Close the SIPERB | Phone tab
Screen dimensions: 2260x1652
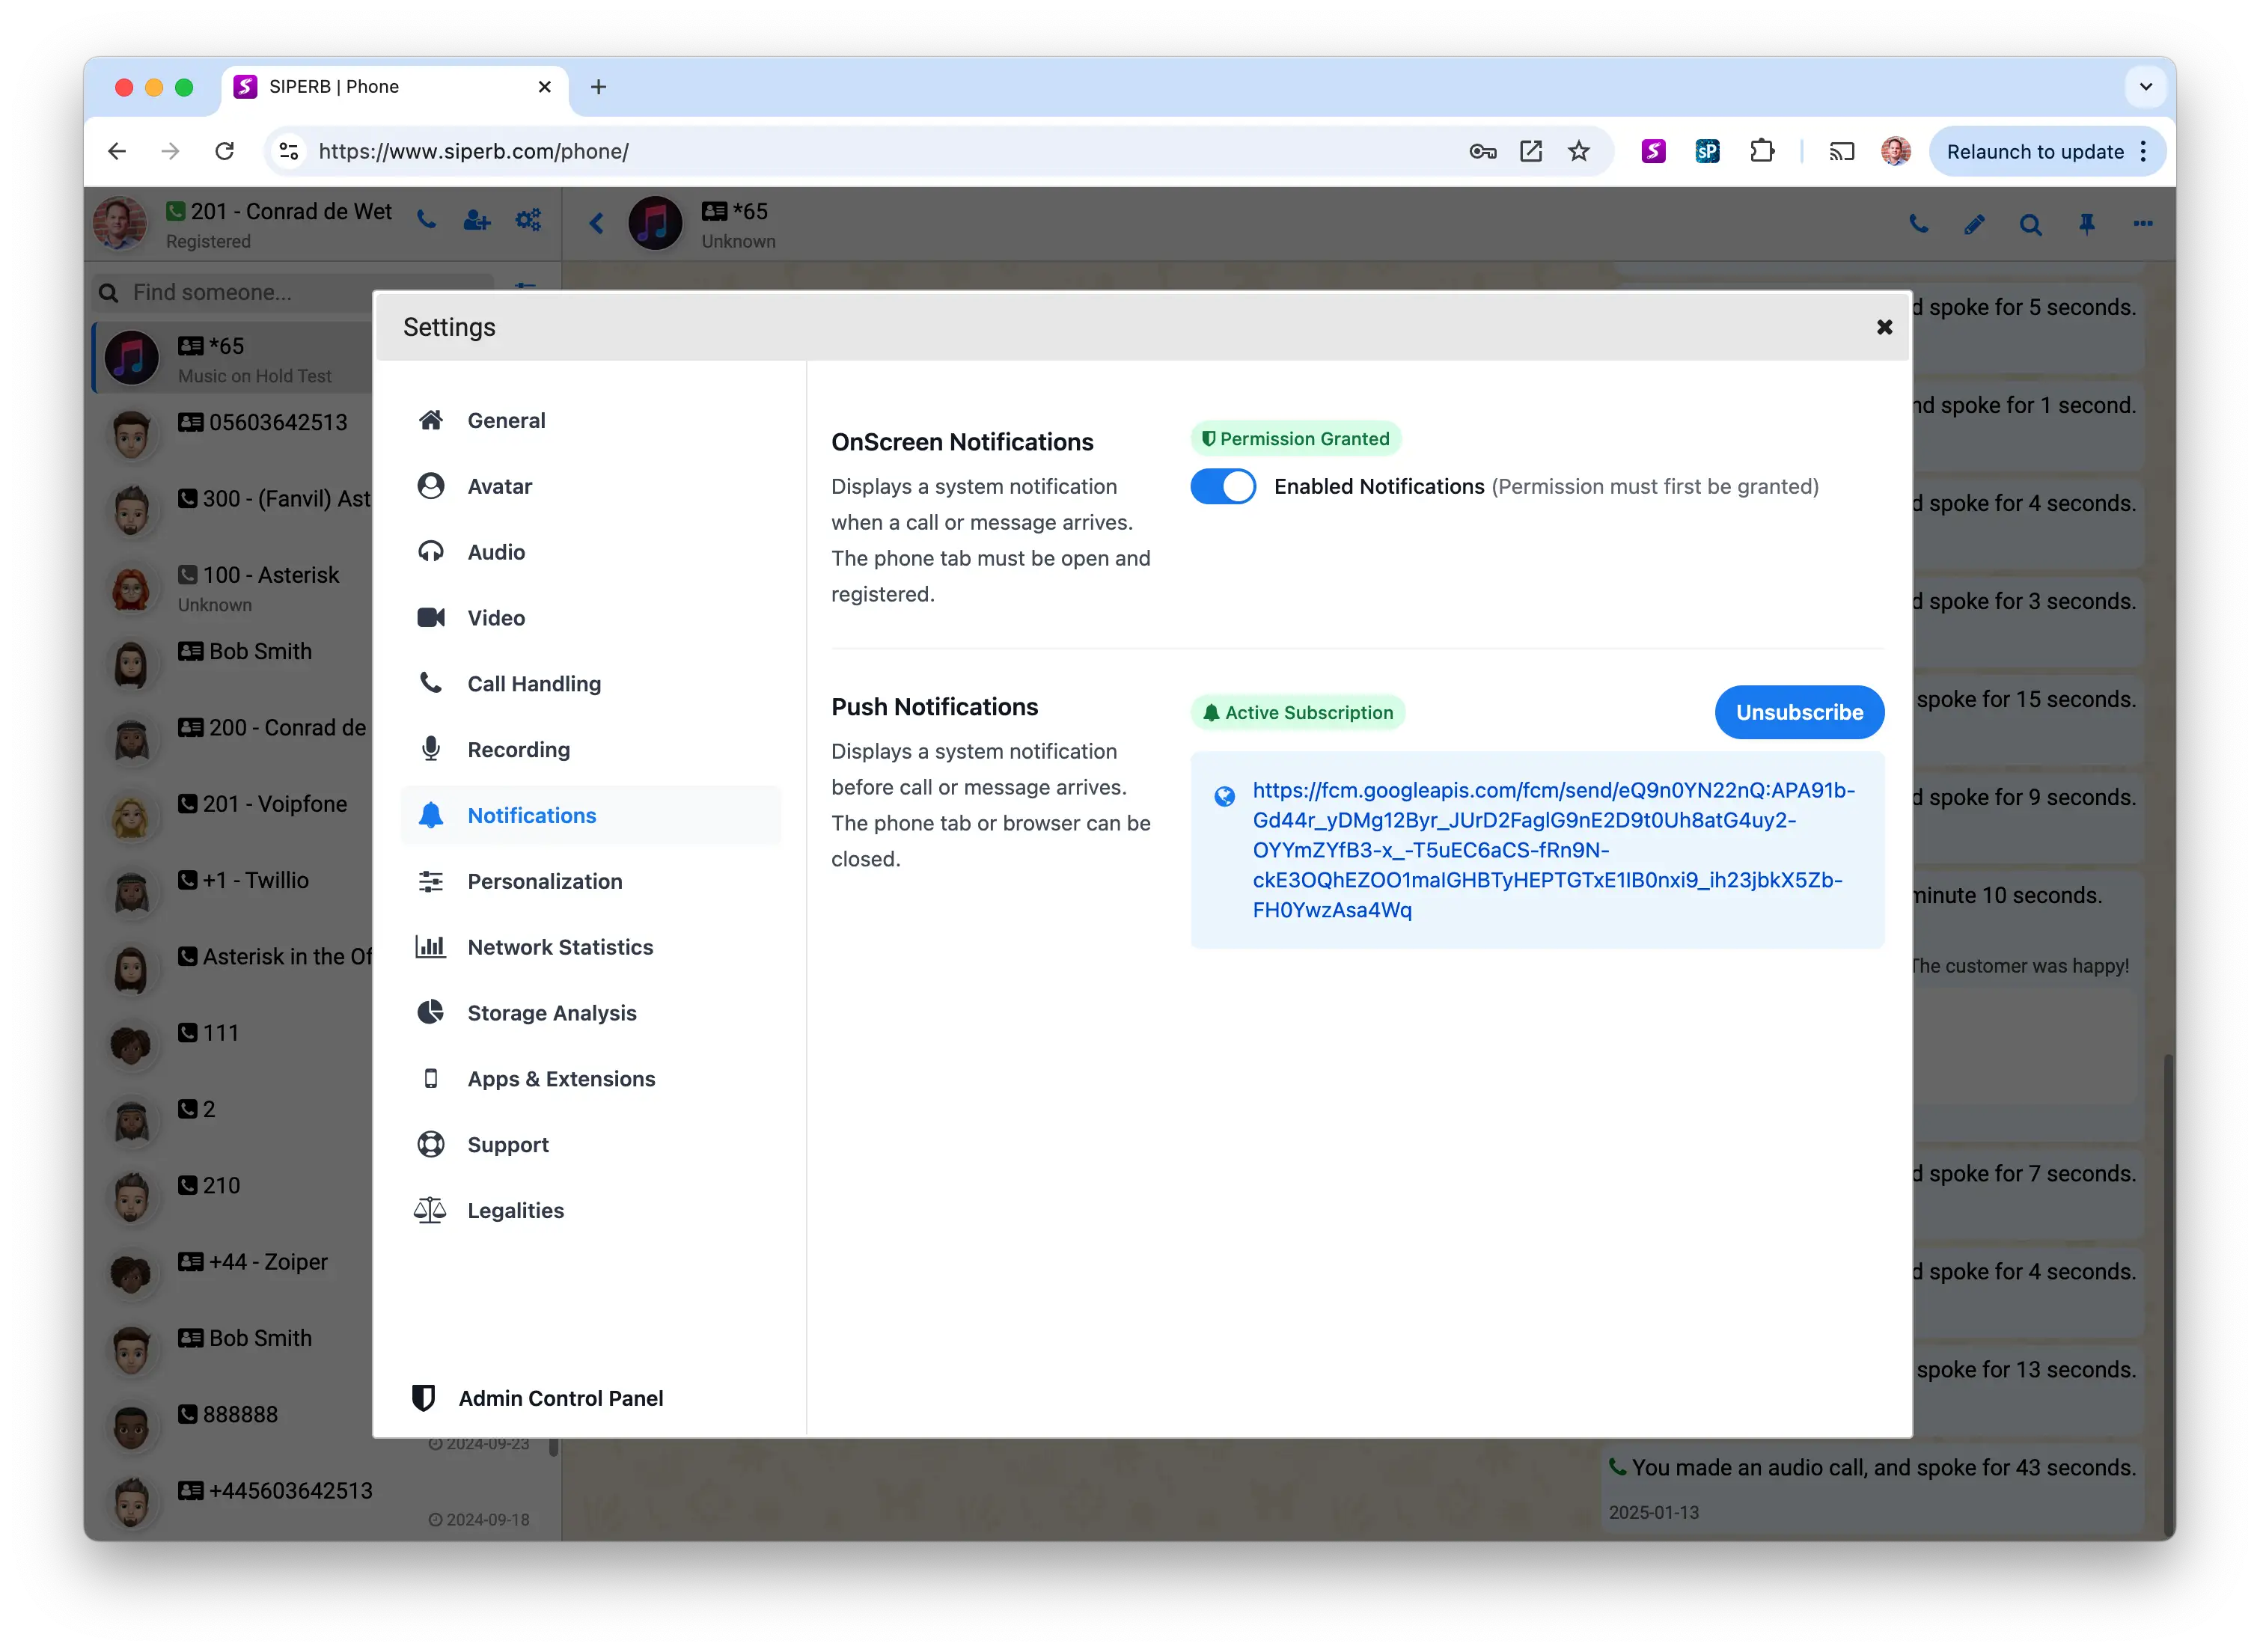[x=545, y=87]
